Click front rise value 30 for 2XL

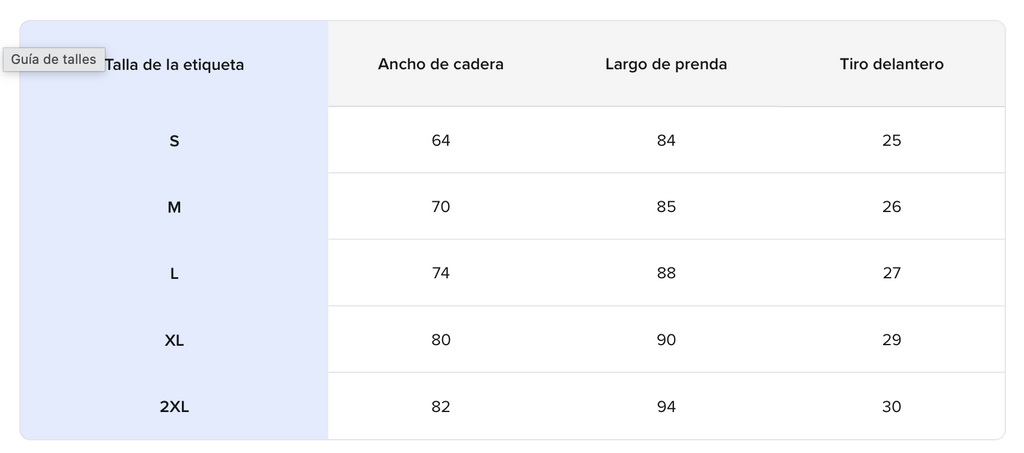coord(891,407)
